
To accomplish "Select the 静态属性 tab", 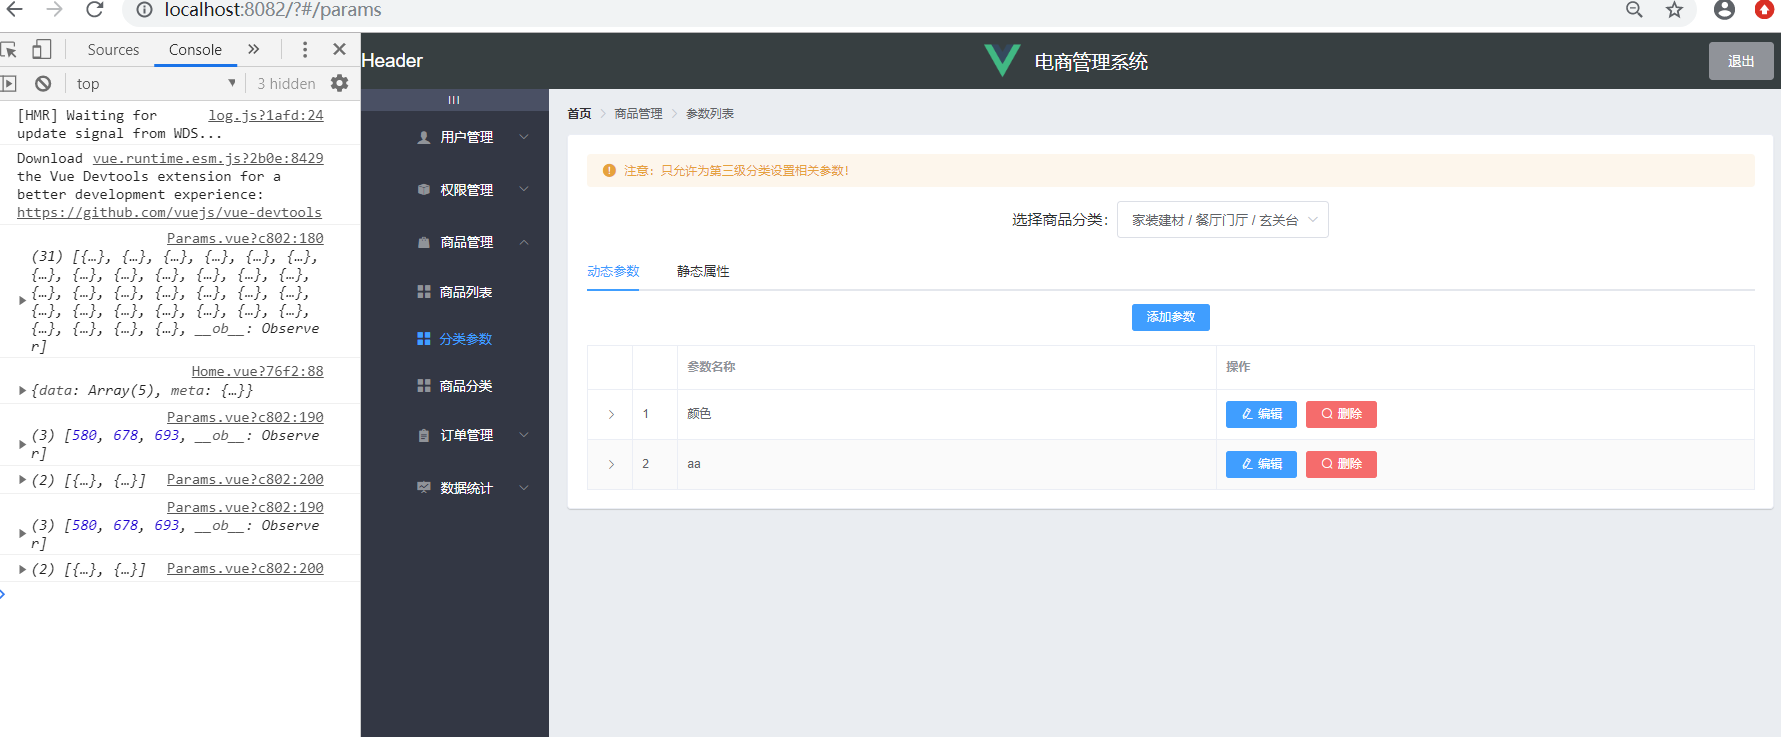I will pos(703,271).
